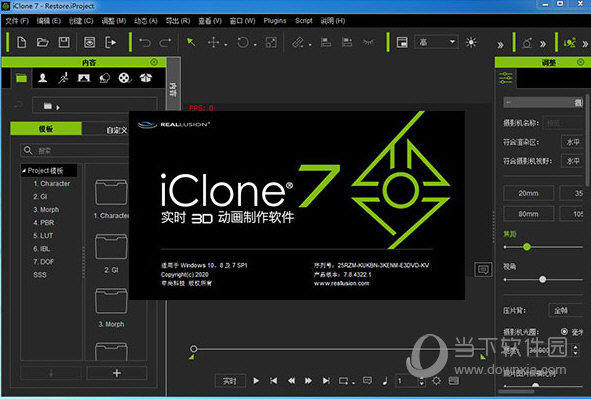
Task: Create a new project with the blank page icon
Action: tap(21, 42)
